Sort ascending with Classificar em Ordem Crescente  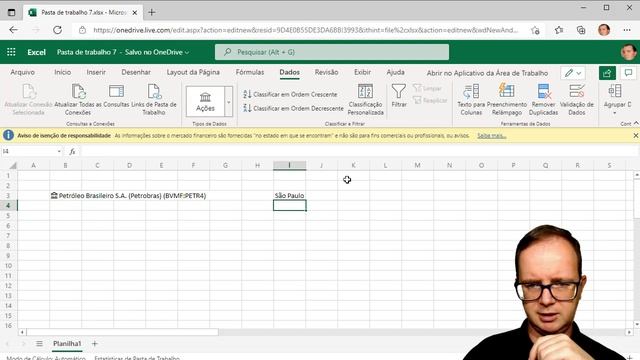[290, 94]
